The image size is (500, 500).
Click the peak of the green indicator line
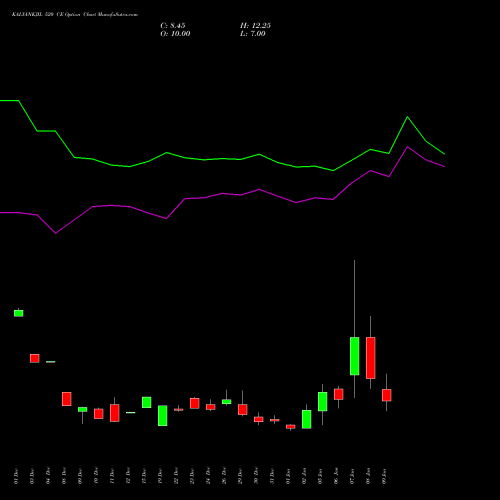(x=407, y=117)
